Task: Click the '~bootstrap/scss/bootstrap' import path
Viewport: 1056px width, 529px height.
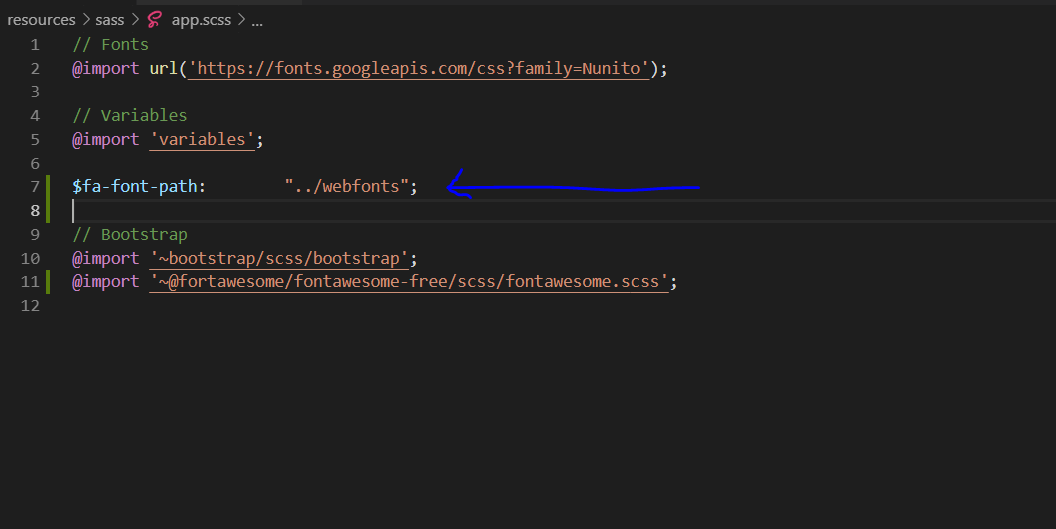Action: [x=279, y=259]
